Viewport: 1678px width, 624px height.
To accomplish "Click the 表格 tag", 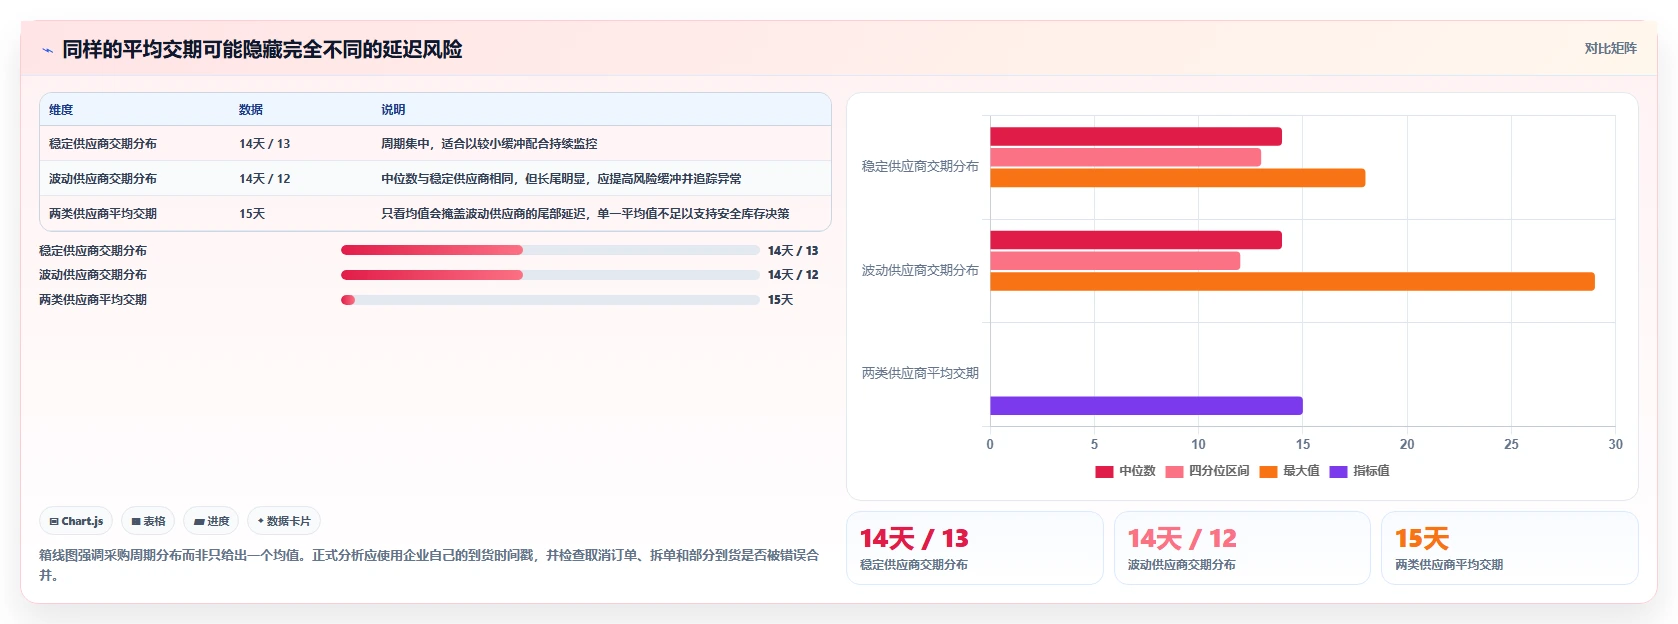I will click(148, 521).
